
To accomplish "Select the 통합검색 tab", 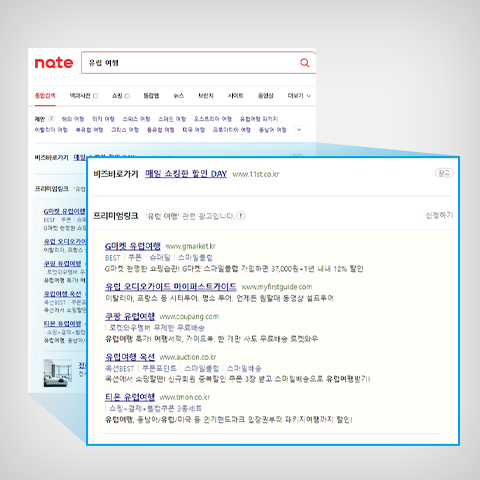I will 45,96.
